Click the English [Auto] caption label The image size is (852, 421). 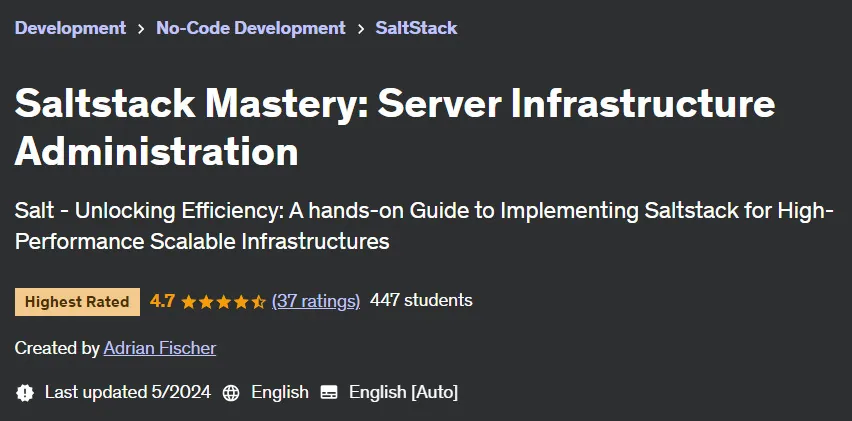coord(404,392)
